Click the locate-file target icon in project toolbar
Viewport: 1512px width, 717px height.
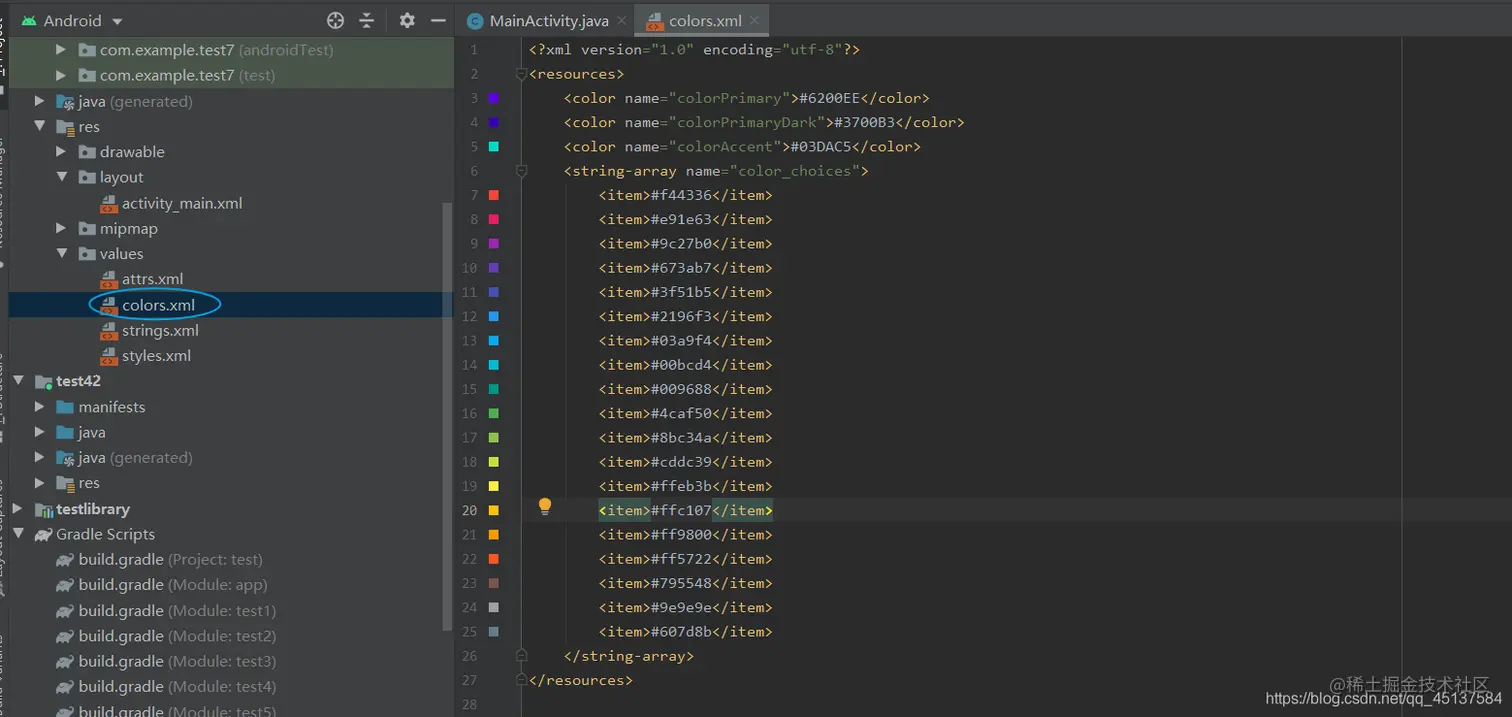tap(336, 20)
